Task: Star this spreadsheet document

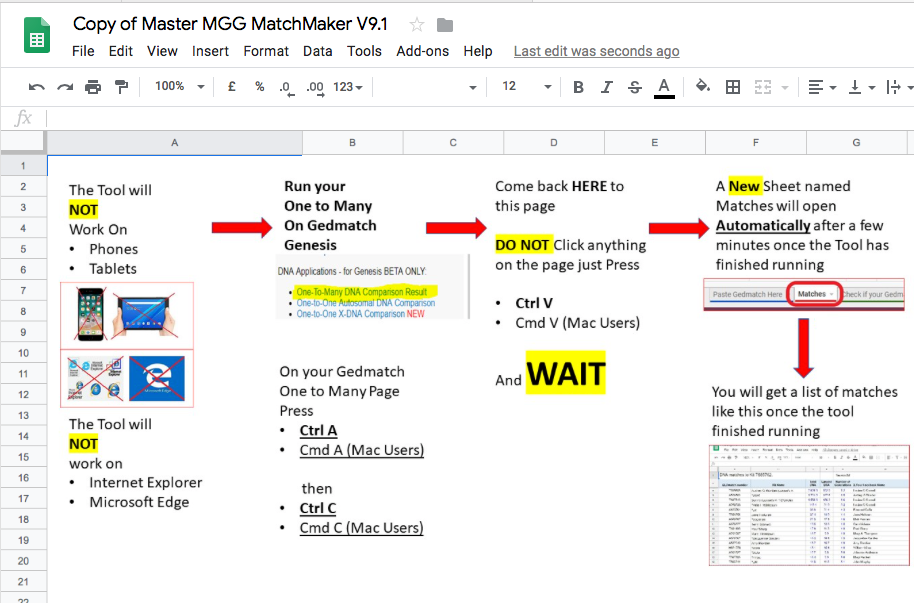Action: click(416, 24)
